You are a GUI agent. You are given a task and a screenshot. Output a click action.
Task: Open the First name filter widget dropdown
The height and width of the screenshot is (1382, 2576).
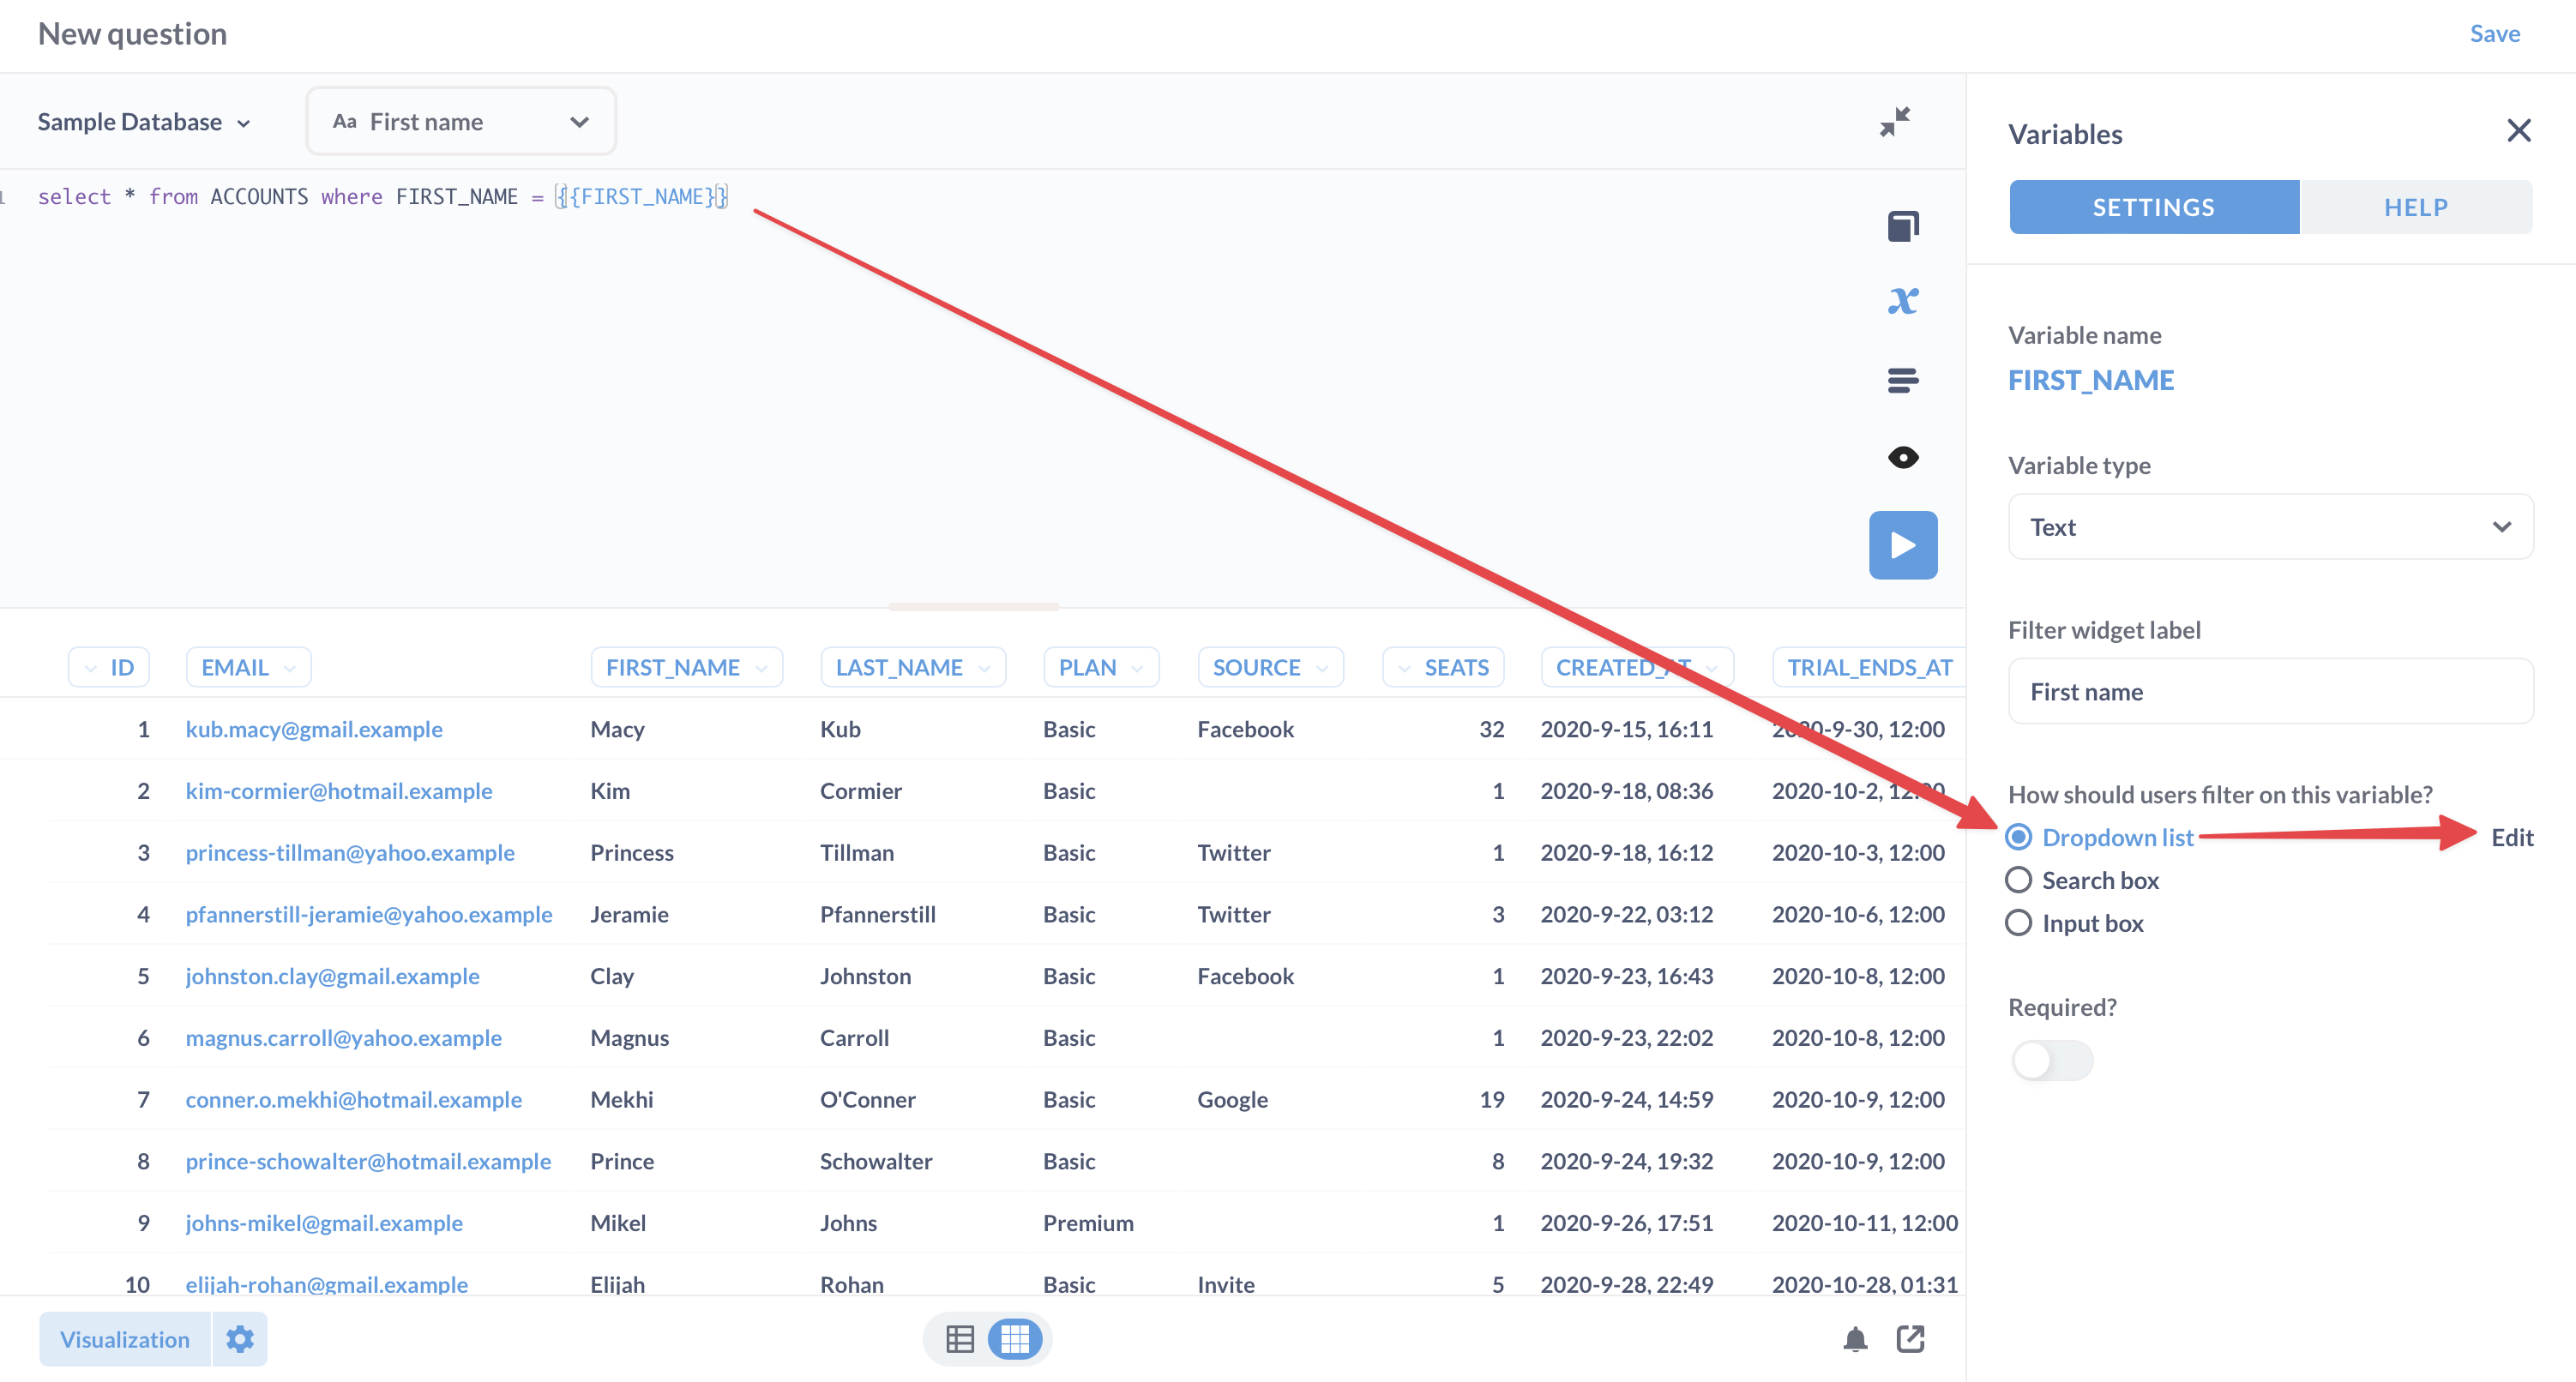pos(460,121)
